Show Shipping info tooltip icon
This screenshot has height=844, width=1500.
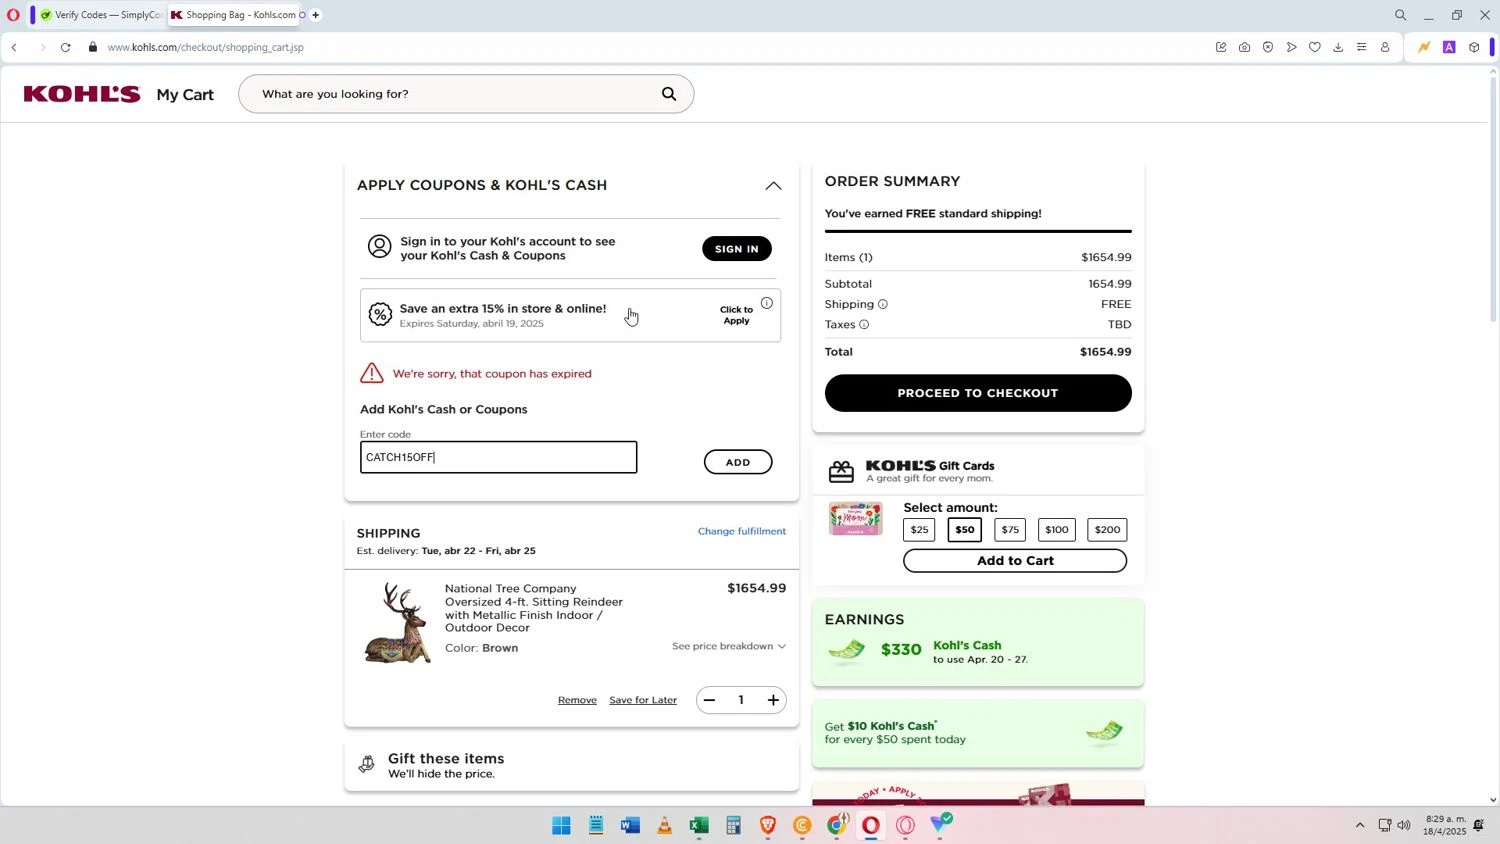[x=883, y=304]
